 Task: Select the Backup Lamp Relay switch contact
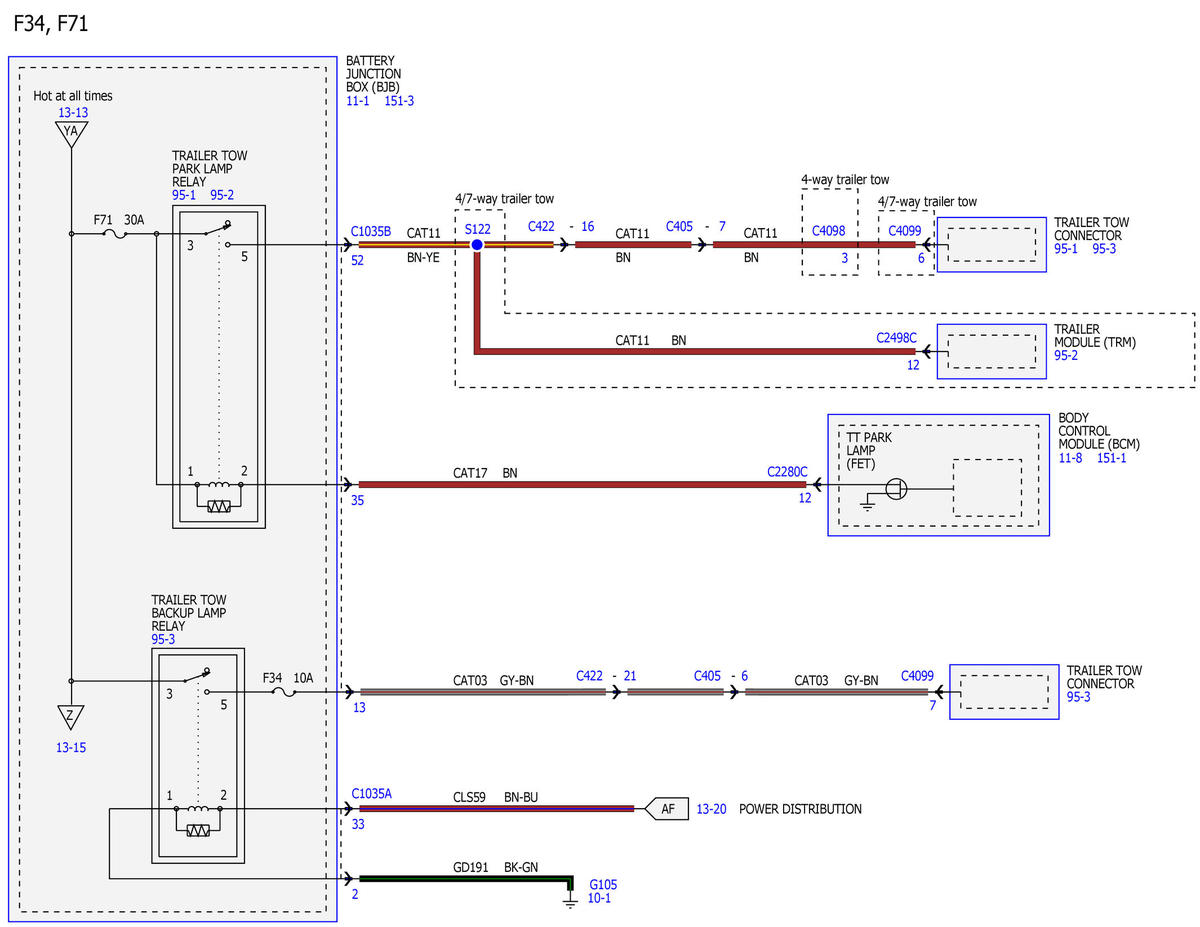point(196,680)
